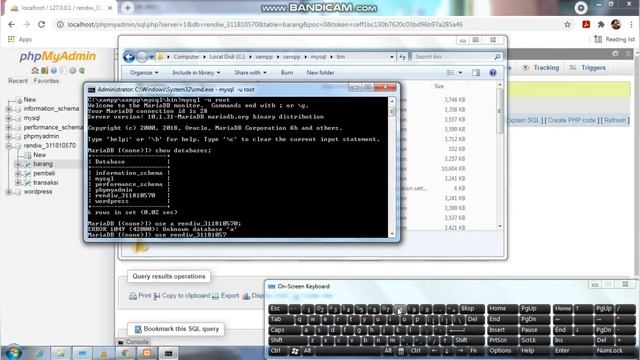Select the transaksi table in tree
The image size is (640, 360).
46,182
